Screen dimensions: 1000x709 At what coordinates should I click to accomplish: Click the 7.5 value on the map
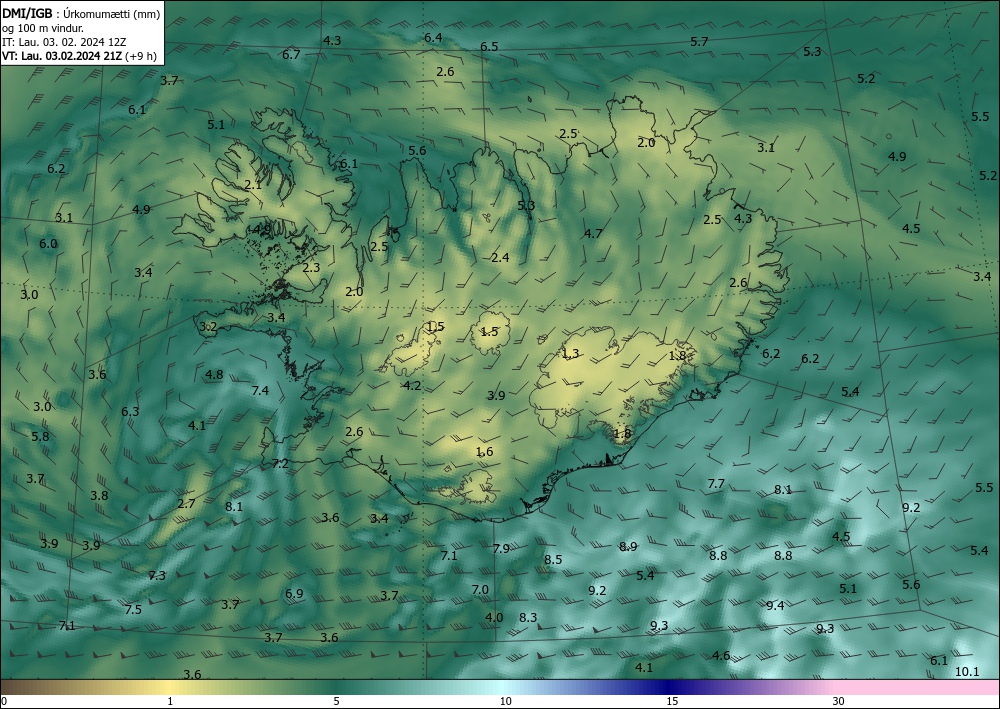133,610
